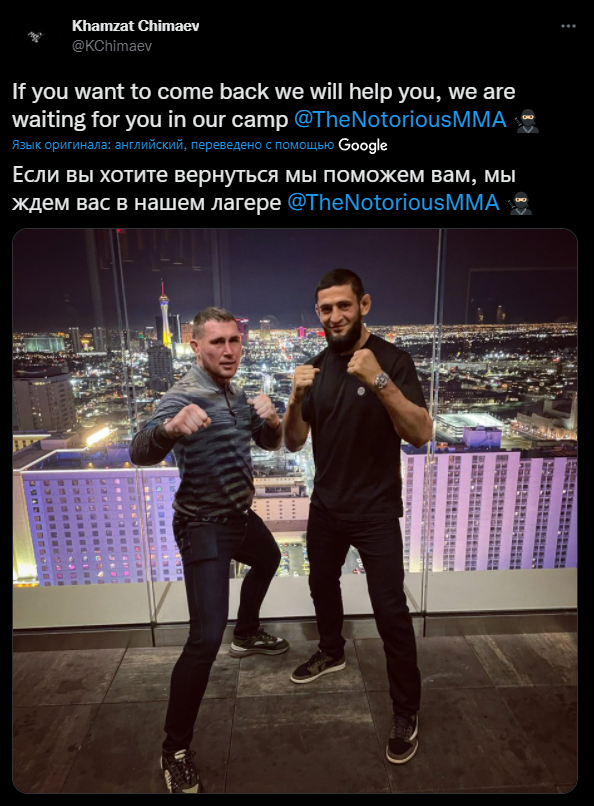Click the ninja emoji after the English text
The height and width of the screenshot is (806, 594).
click(x=527, y=120)
